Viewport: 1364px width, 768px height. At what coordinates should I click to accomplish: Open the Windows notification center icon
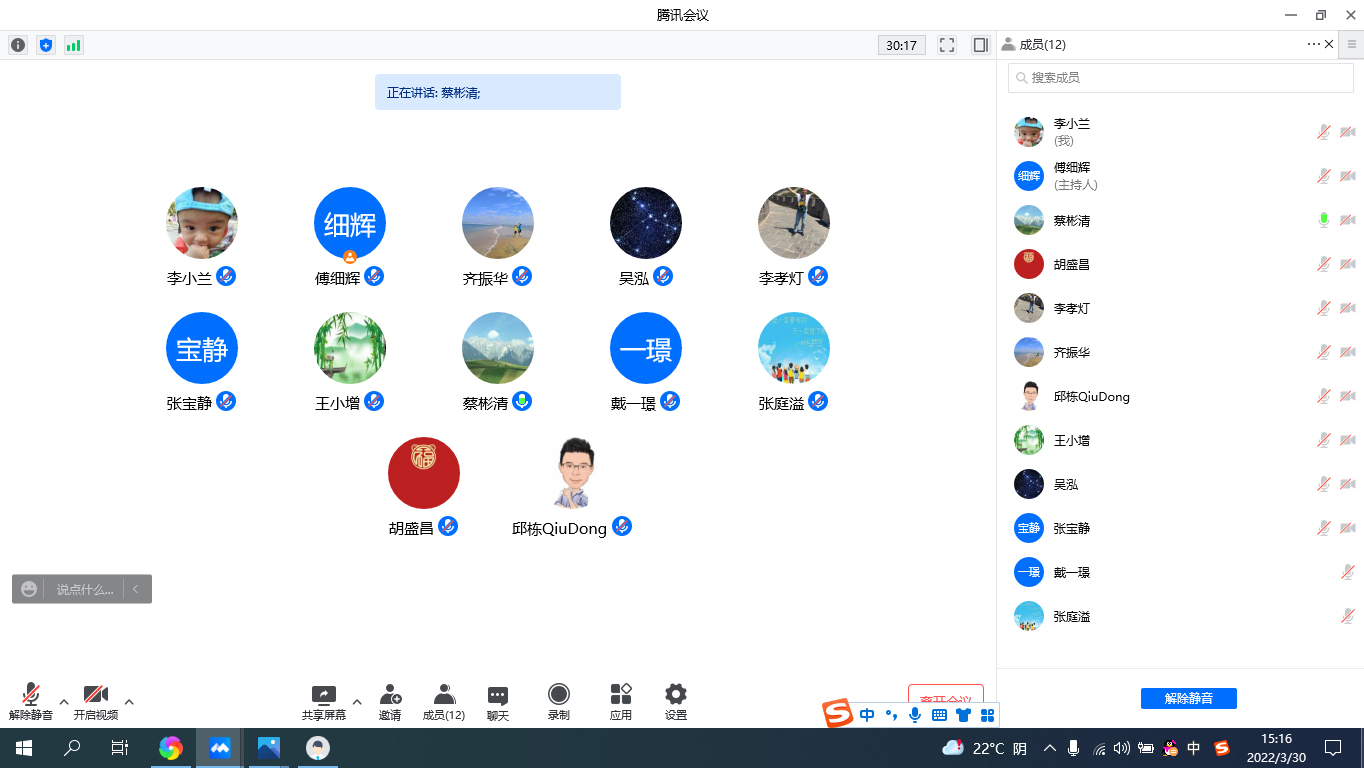[1332, 748]
